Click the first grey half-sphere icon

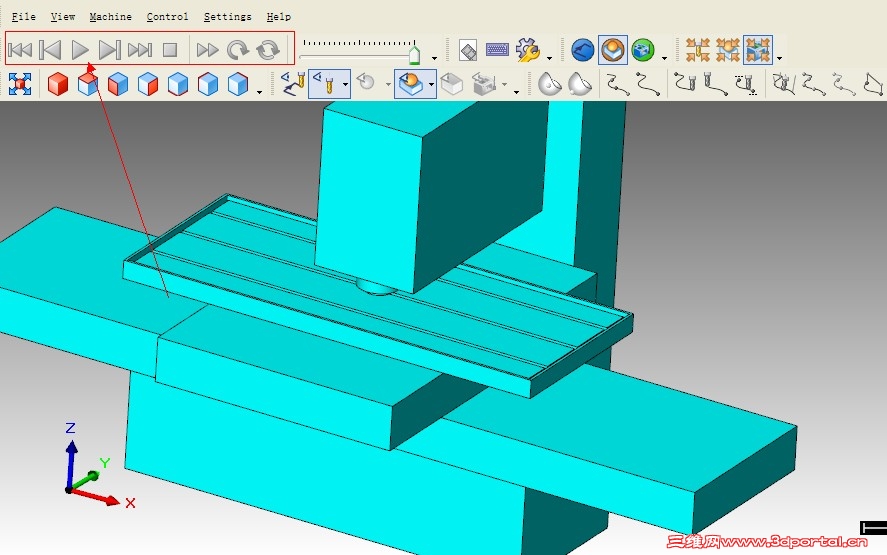pos(549,84)
